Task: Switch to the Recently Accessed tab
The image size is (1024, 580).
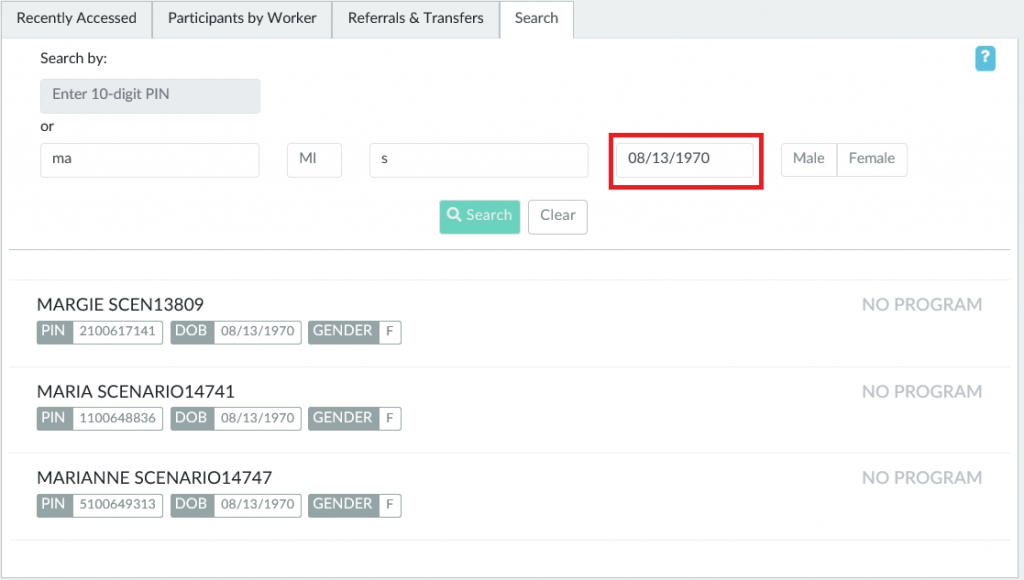Action: (x=76, y=19)
